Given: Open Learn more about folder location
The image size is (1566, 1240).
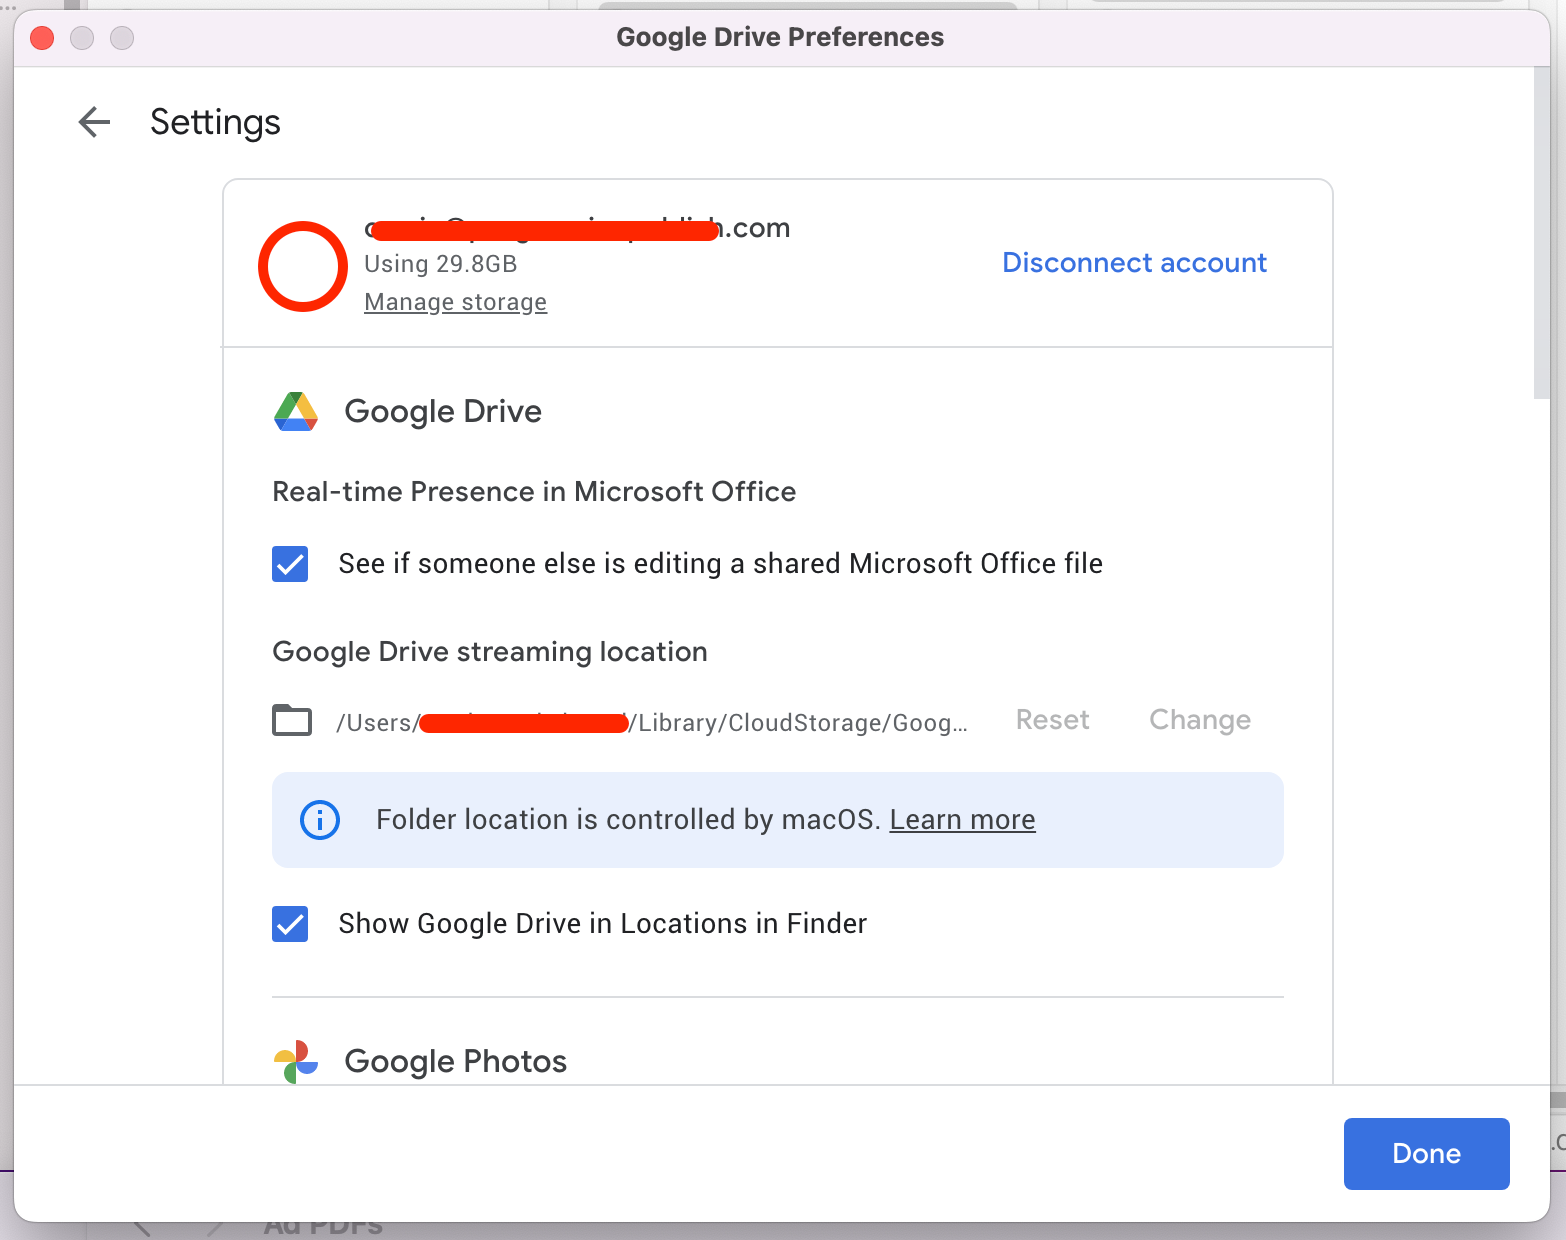Looking at the screenshot, I should tap(962, 820).
